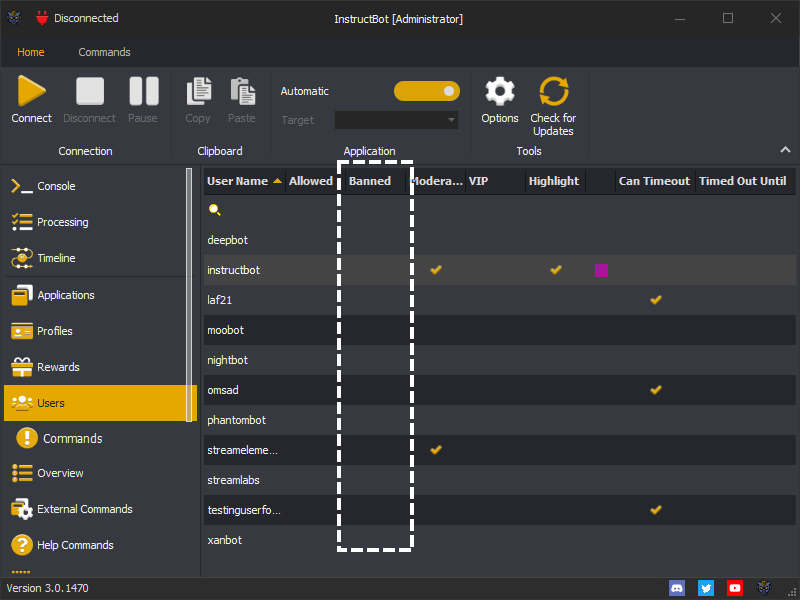Click the Disconnected status indicator
The height and width of the screenshot is (600, 800).
tap(77, 18)
